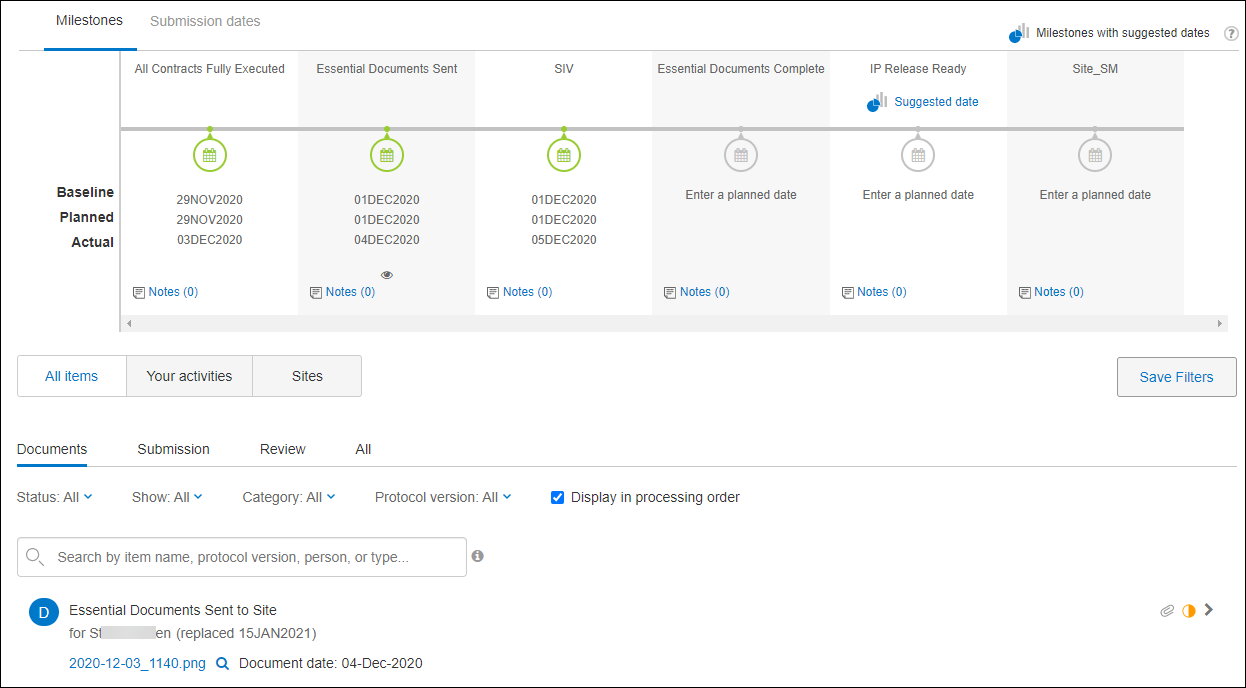Click the Sites button

click(307, 376)
